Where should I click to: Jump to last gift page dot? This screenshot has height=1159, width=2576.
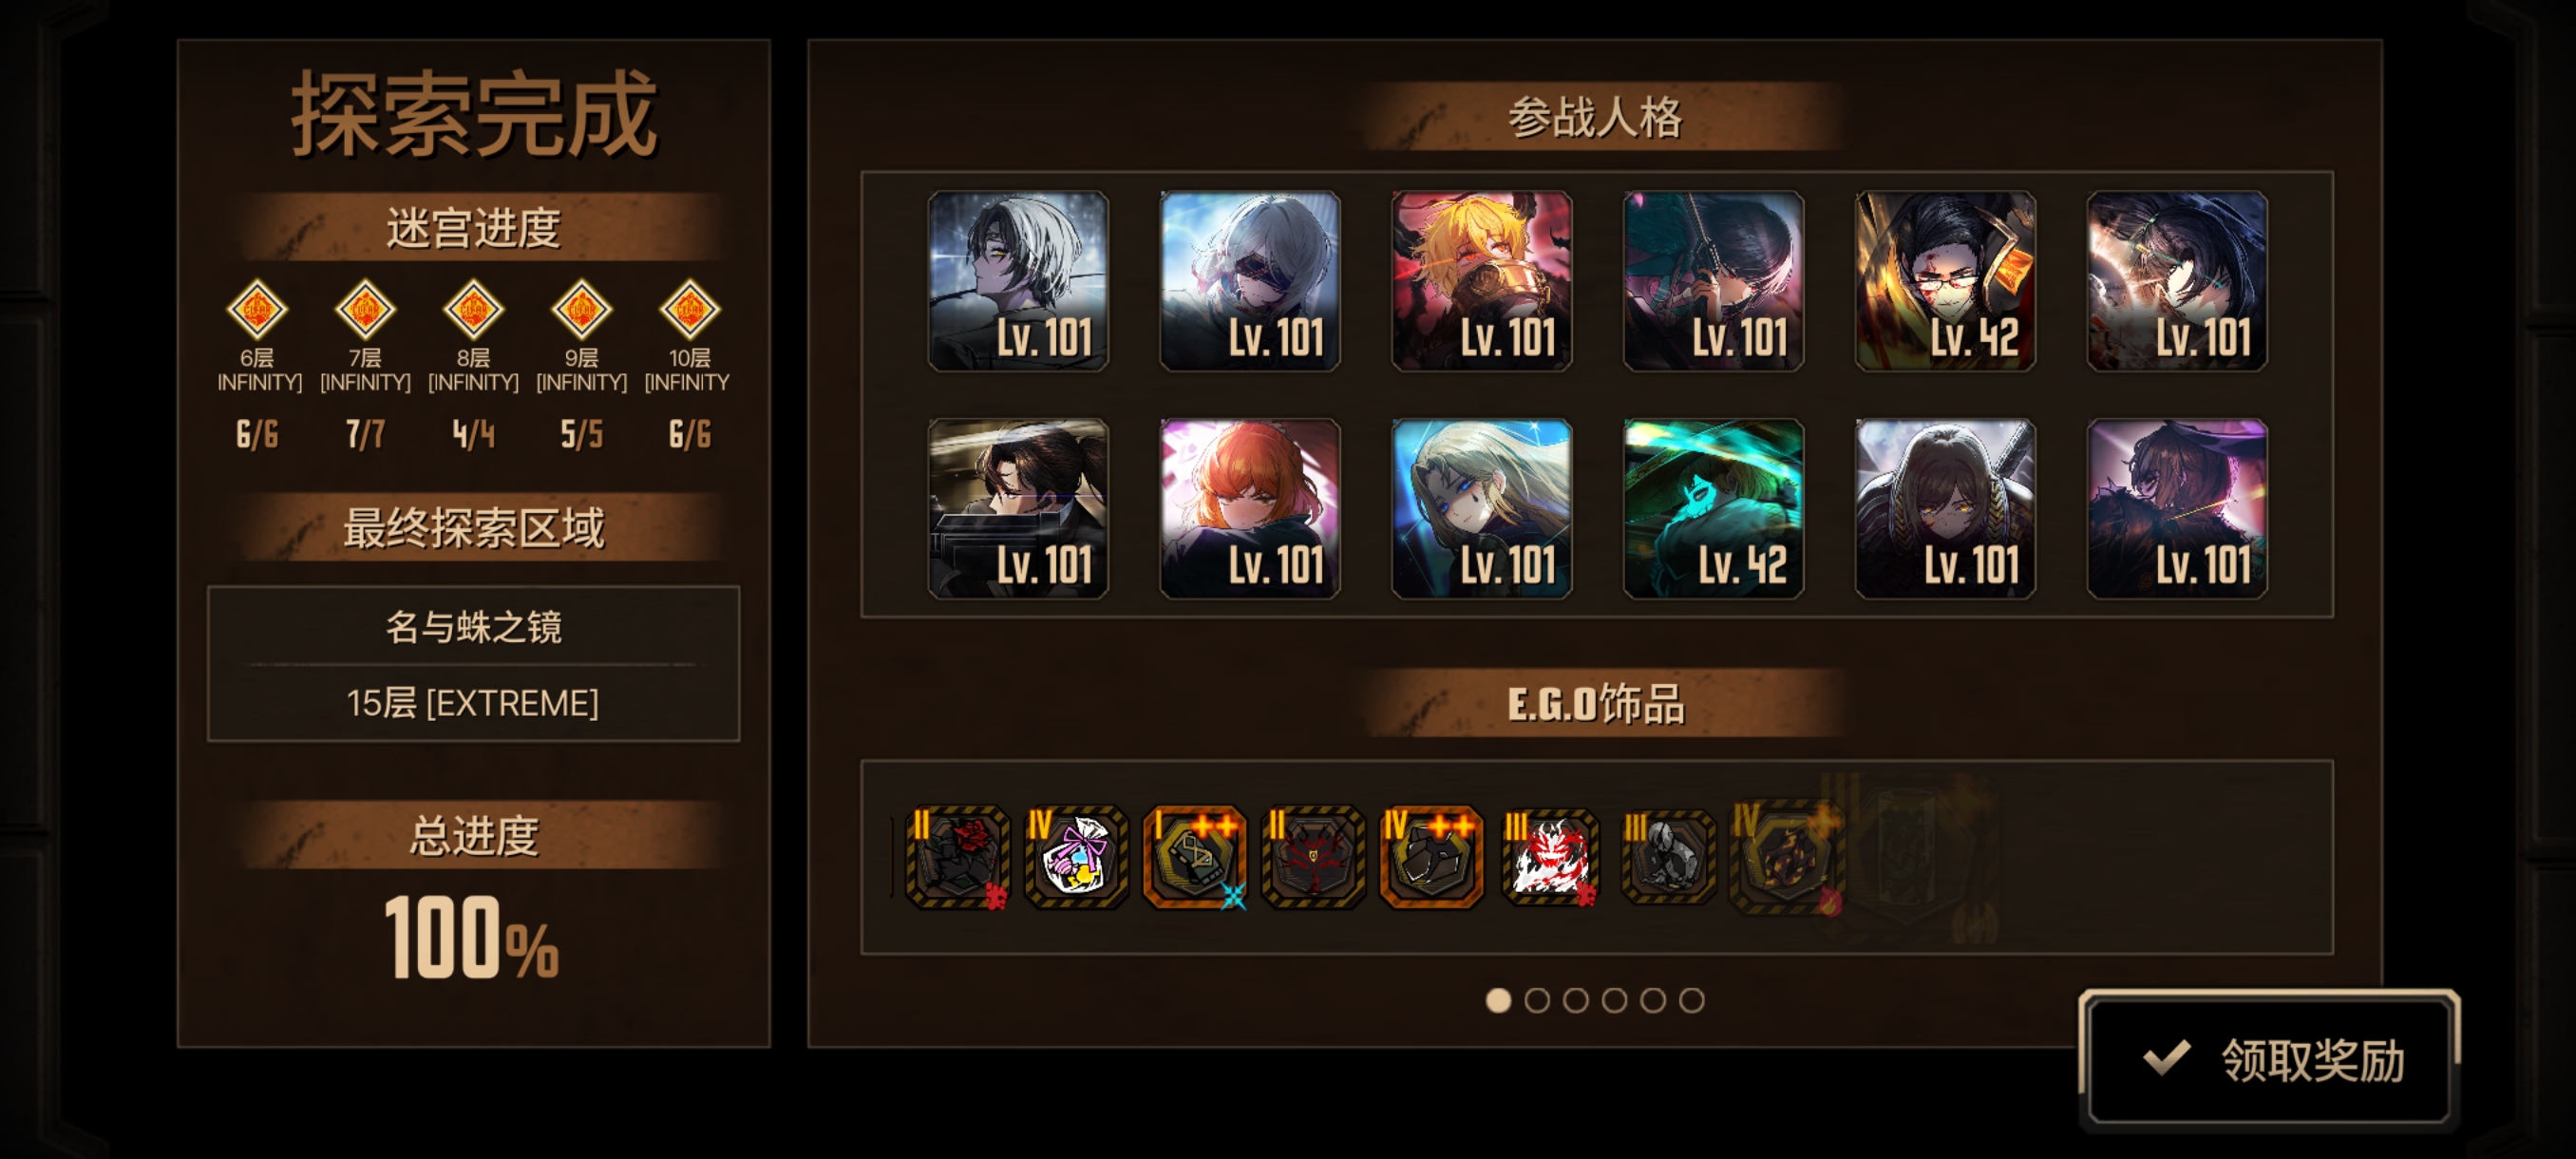[1691, 1000]
